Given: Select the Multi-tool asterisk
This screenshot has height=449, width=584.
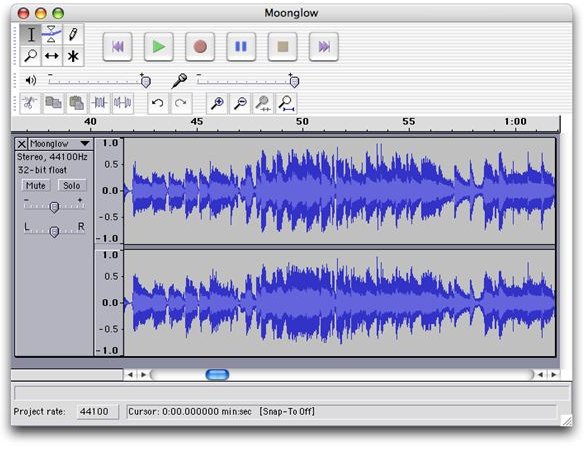Looking at the screenshot, I should point(73,56).
